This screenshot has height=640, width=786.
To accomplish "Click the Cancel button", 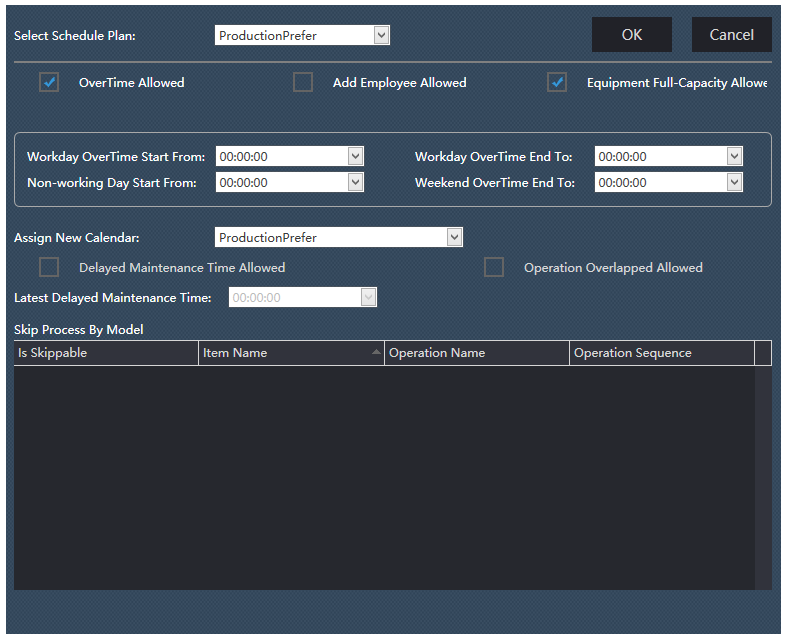I will [731, 35].
